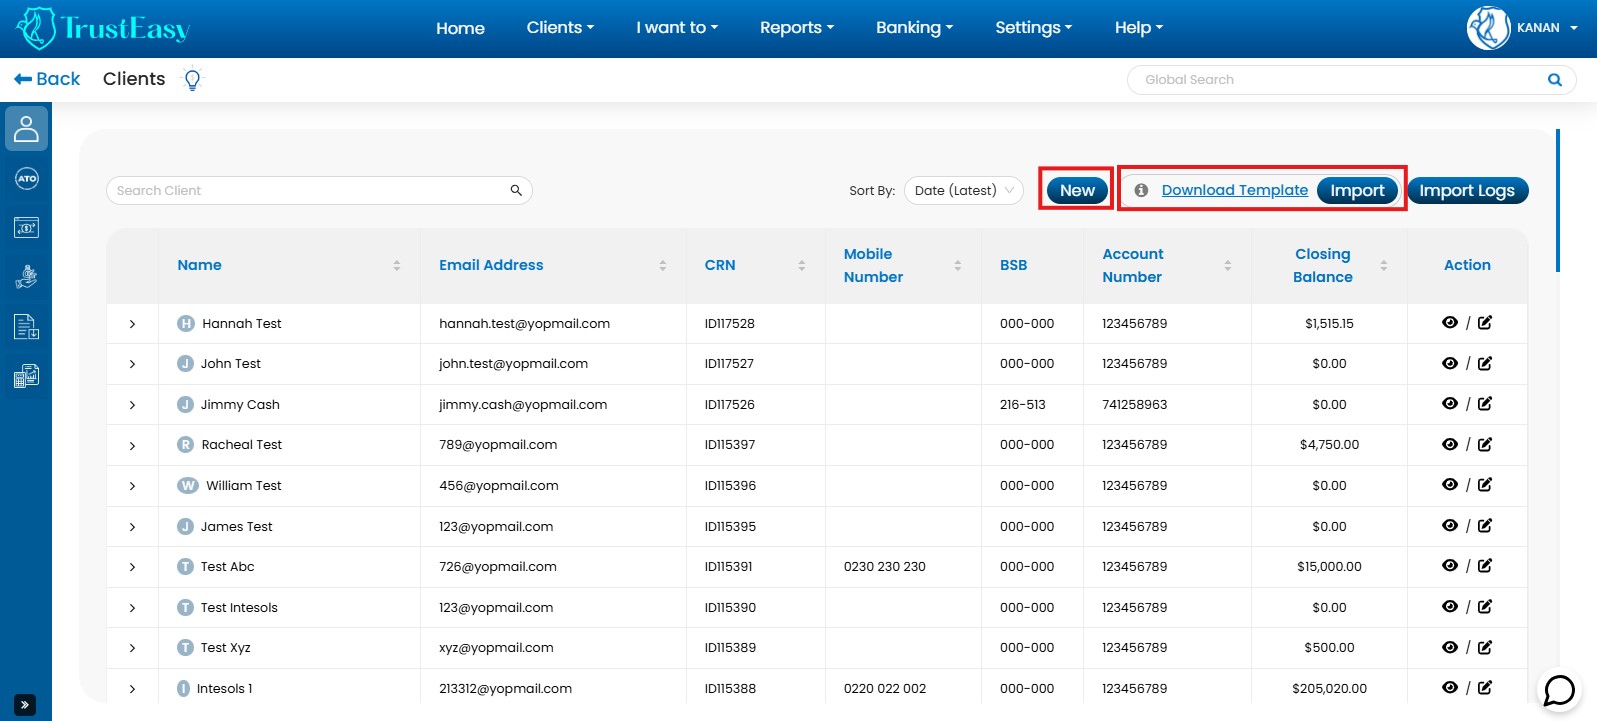This screenshot has width=1597, height=721.
Task: Expand the left sidebar with arrow icon
Action: point(26,704)
